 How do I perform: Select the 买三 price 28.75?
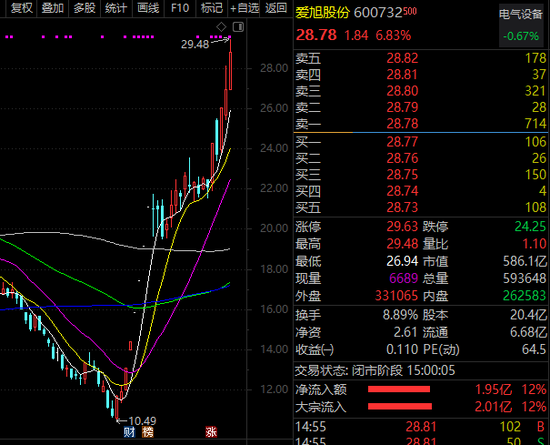tap(402, 175)
